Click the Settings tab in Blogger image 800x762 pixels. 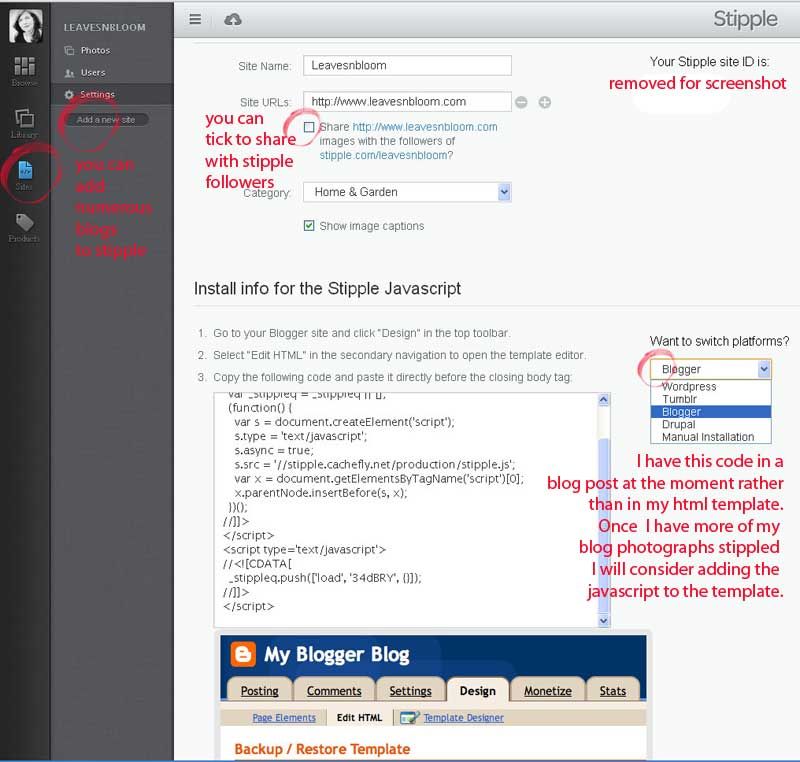click(410, 691)
